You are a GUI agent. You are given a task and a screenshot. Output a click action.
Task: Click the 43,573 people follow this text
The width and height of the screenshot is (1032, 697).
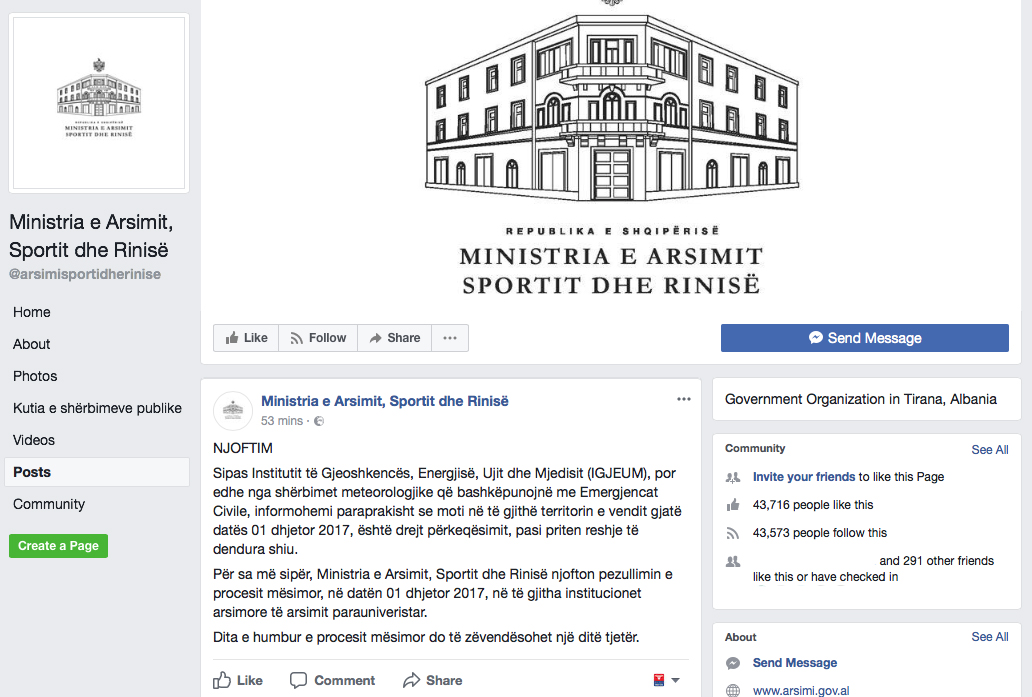point(819,532)
